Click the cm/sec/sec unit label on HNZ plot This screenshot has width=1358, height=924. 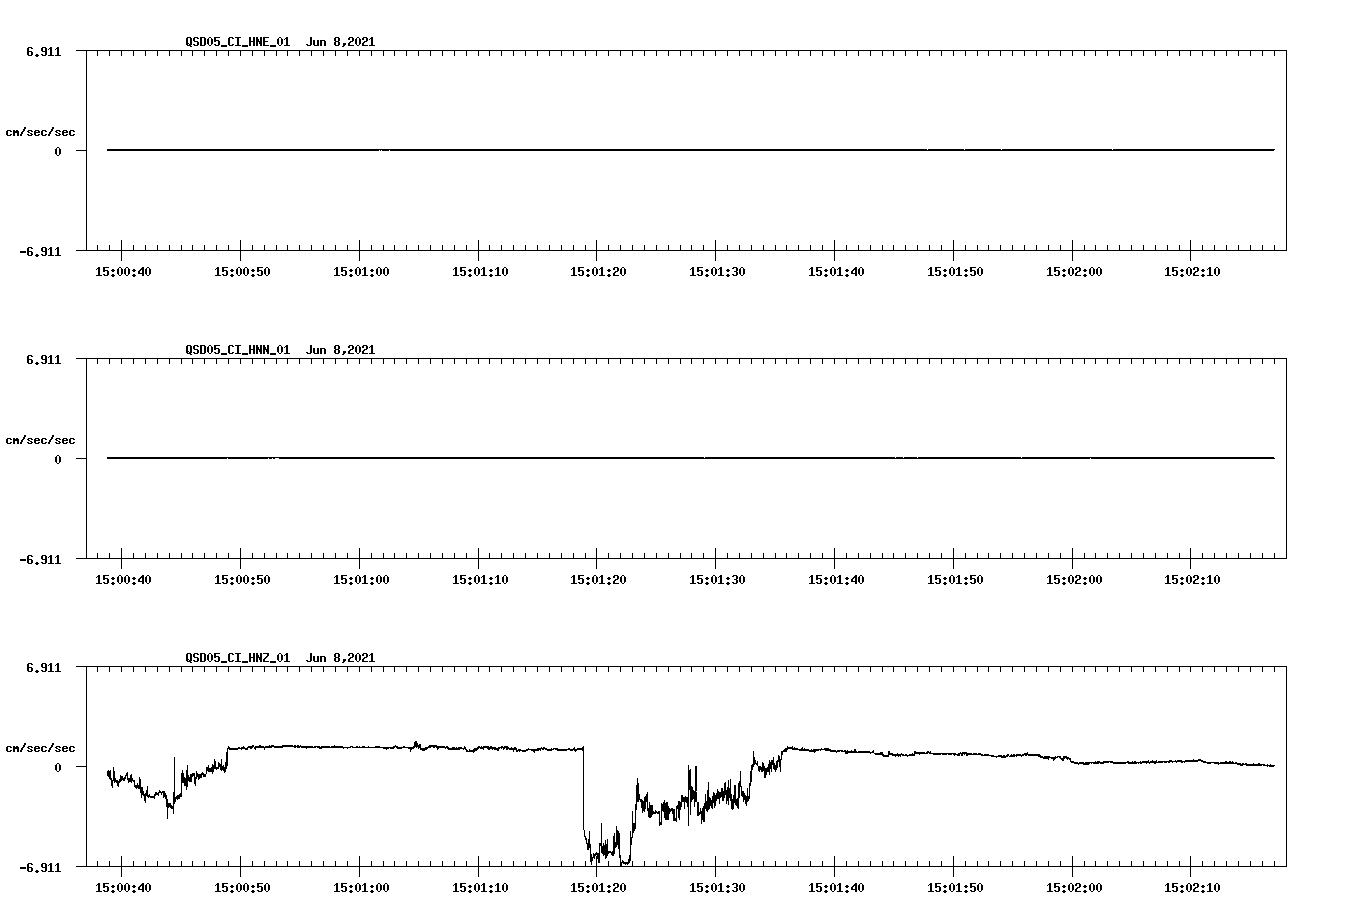40,748
